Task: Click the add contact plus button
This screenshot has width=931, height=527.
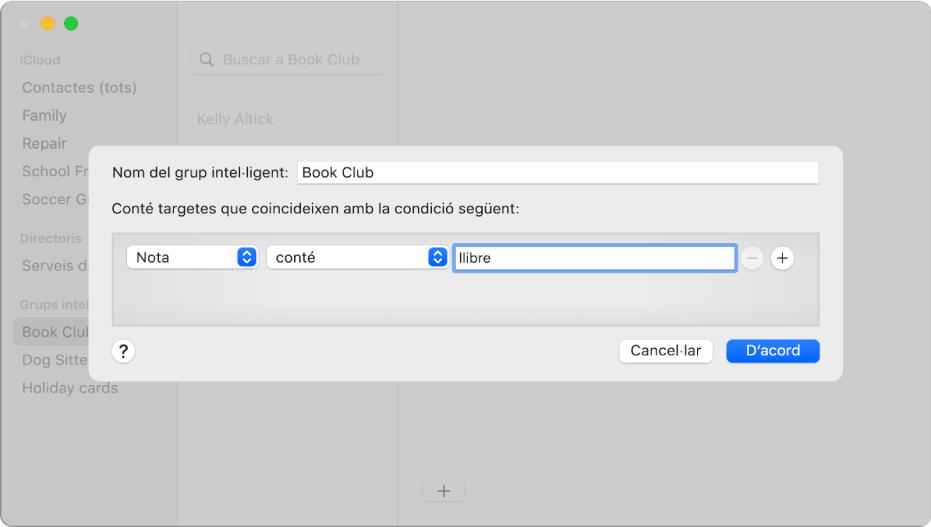Action: (444, 491)
